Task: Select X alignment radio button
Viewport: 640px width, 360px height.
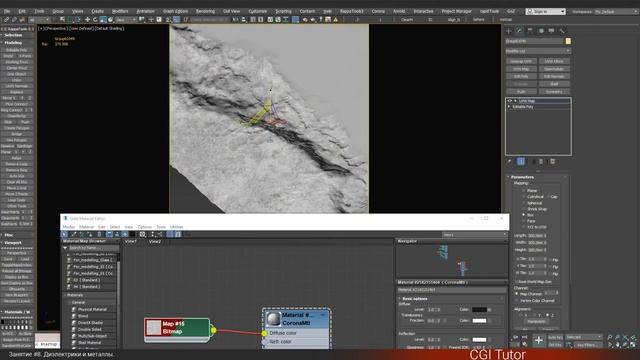Action: click(x=521, y=315)
